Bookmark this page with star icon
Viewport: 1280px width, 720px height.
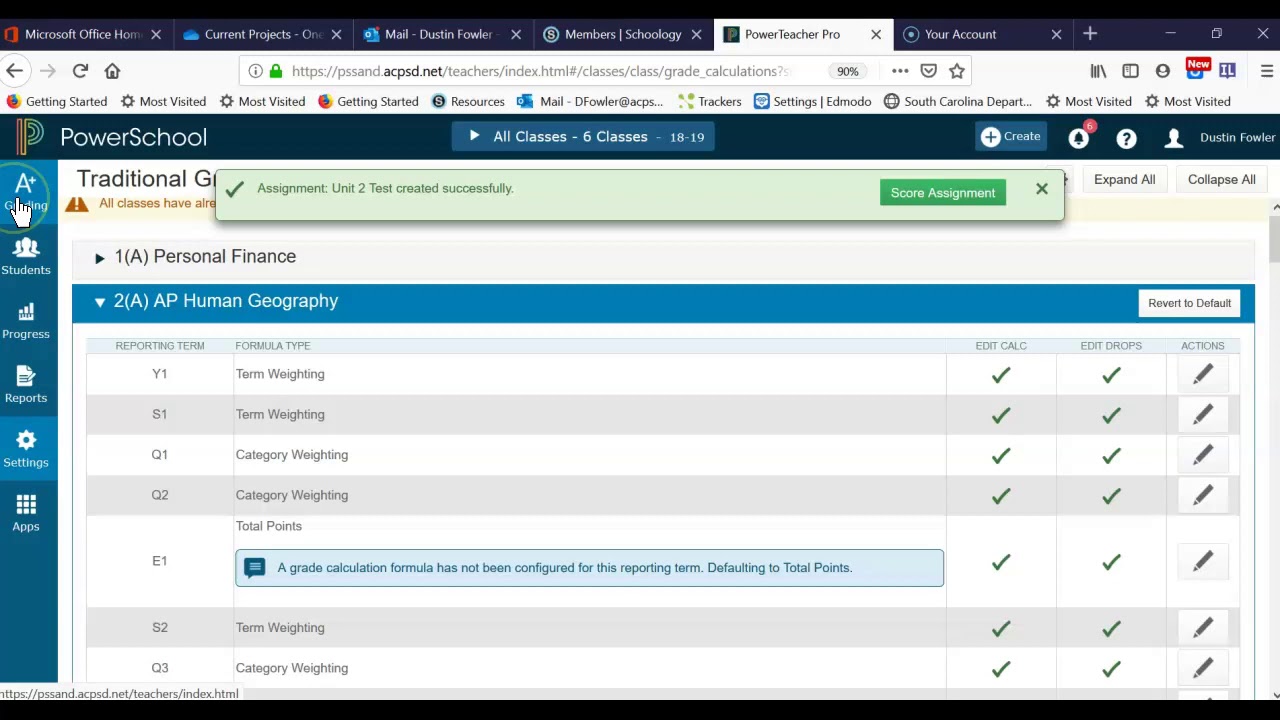(957, 71)
